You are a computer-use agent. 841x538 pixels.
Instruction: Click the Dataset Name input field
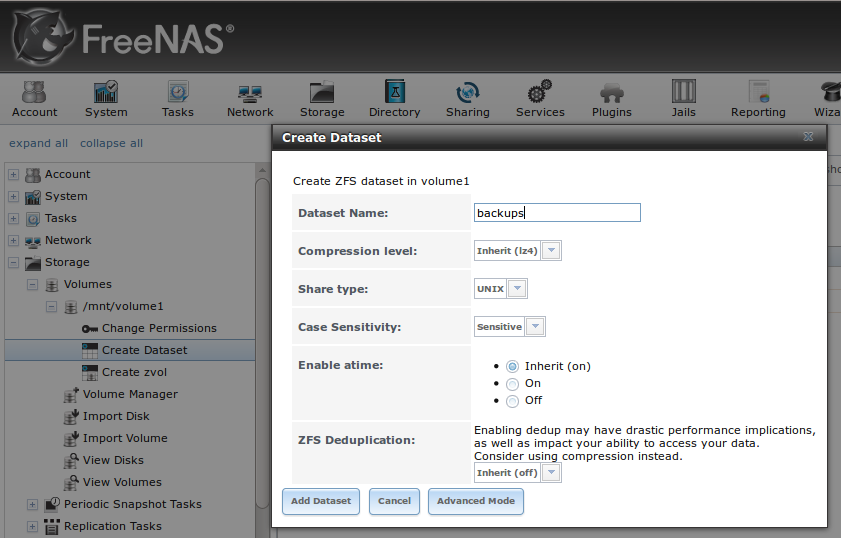coord(557,213)
